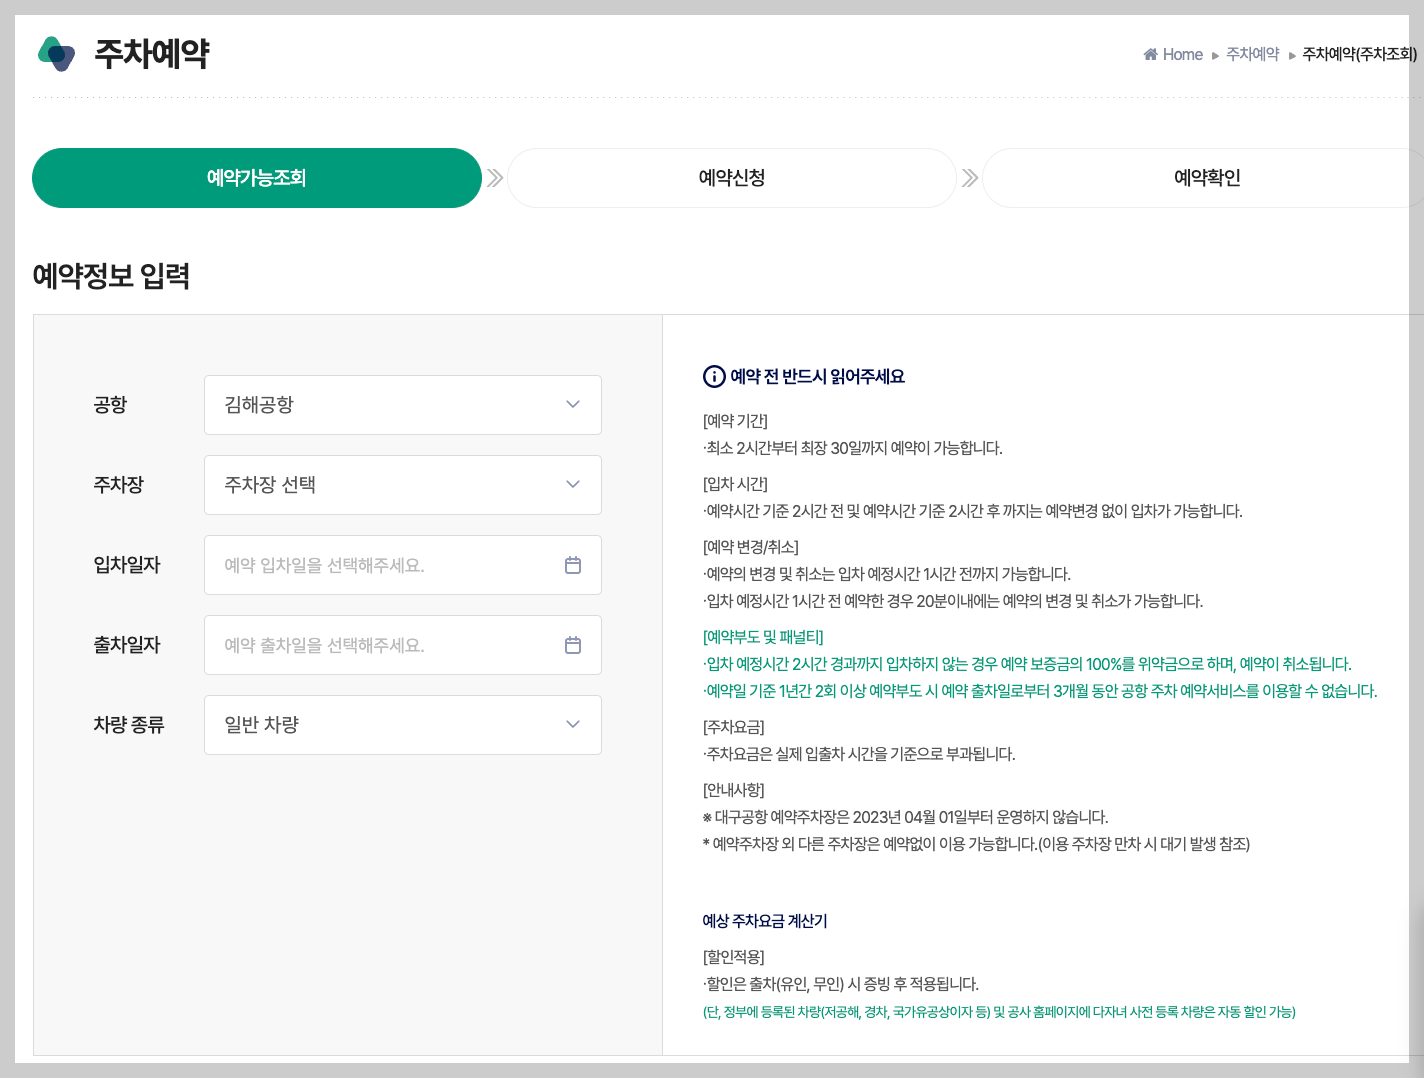Click the 주차예약 logo icon
This screenshot has height=1078, width=1424.
57,54
